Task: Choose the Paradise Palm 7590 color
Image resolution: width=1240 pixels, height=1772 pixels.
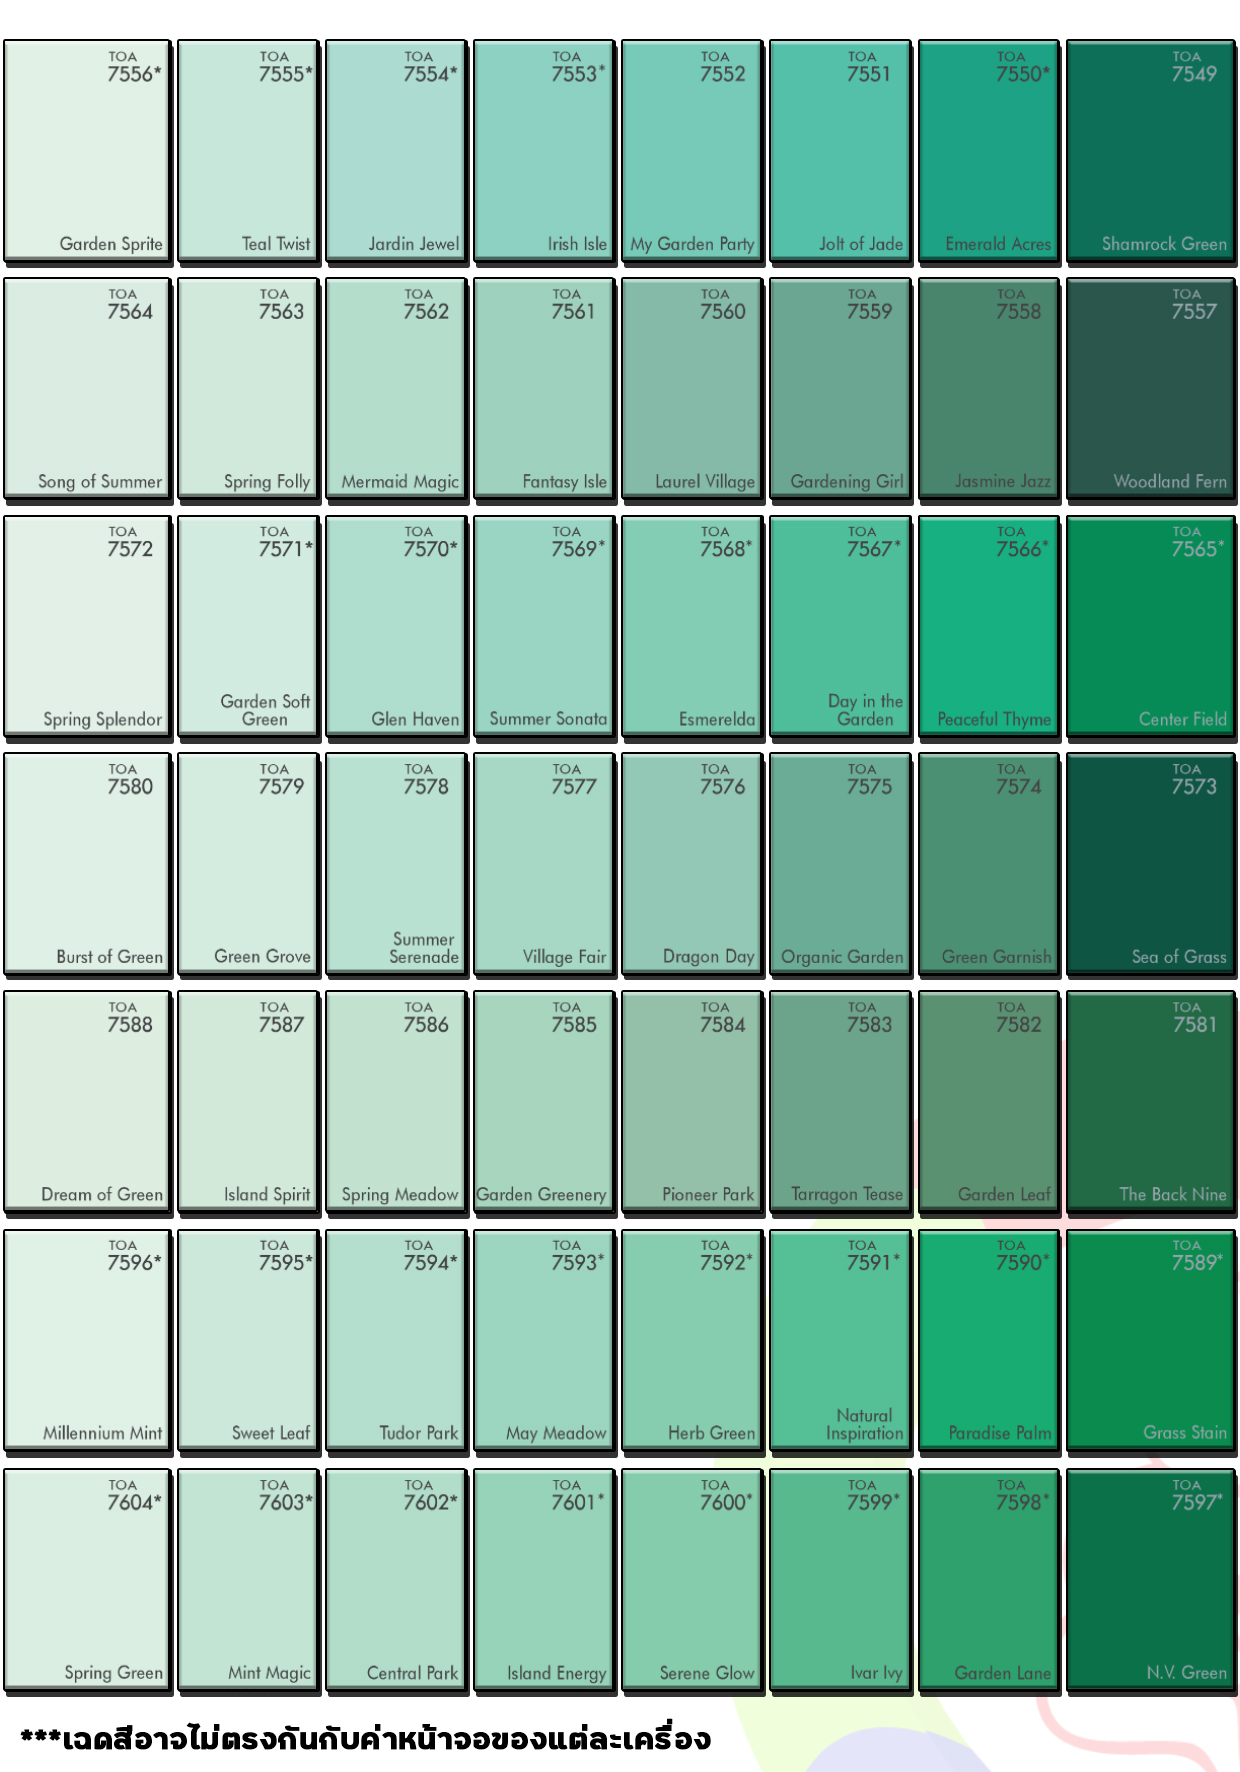Action: (989, 1340)
